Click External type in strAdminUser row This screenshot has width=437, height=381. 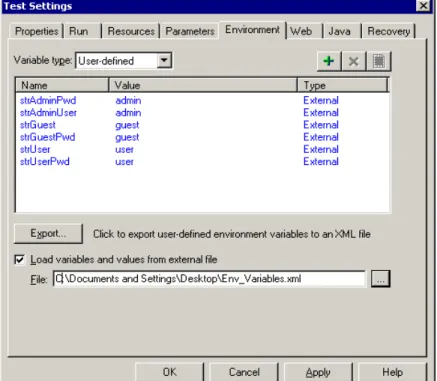tap(321, 113)
